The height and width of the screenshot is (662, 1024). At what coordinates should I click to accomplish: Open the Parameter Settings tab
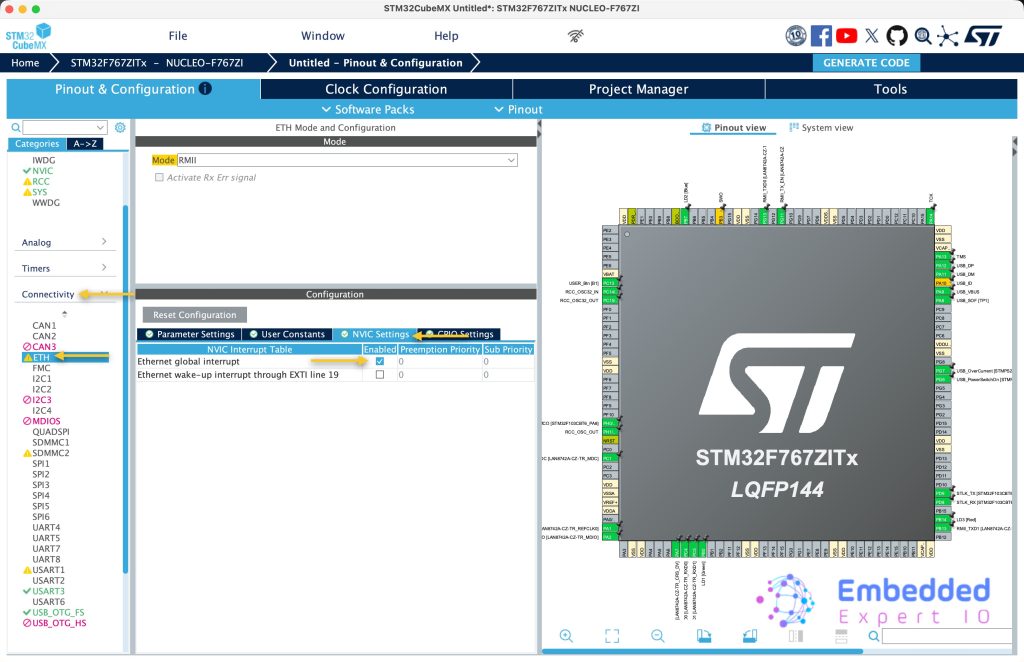tap(190, 334)
